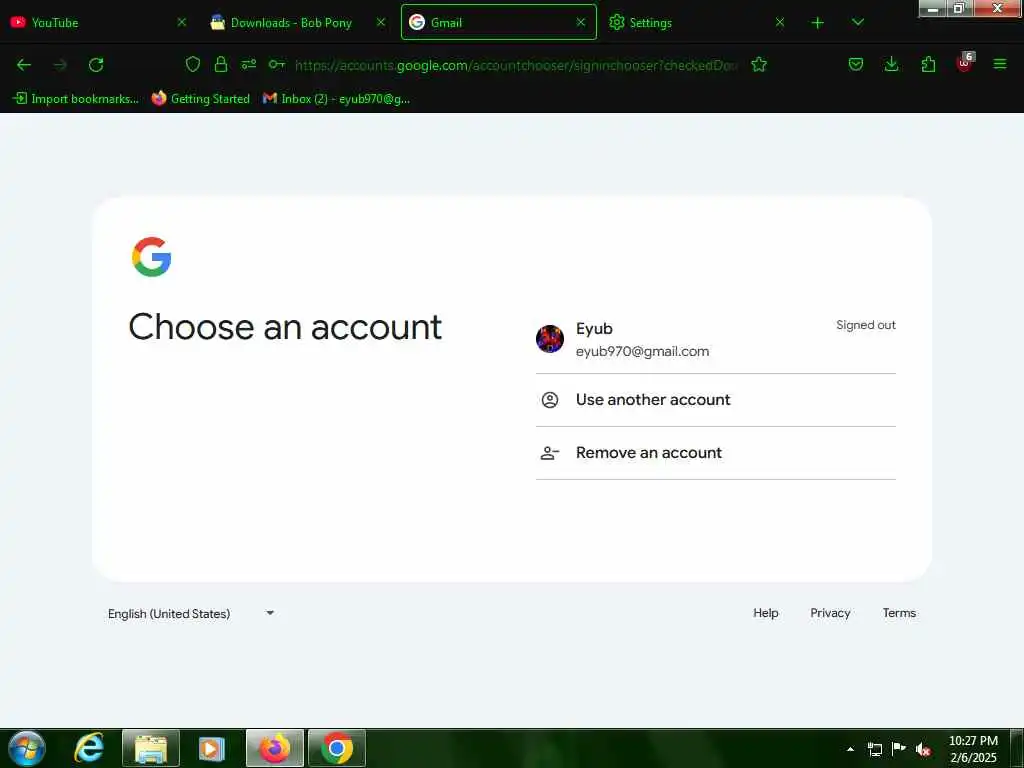Open site permissions icon in address bar
Image resolution: width=1024 pixels, height=768 pixels.
249,64
